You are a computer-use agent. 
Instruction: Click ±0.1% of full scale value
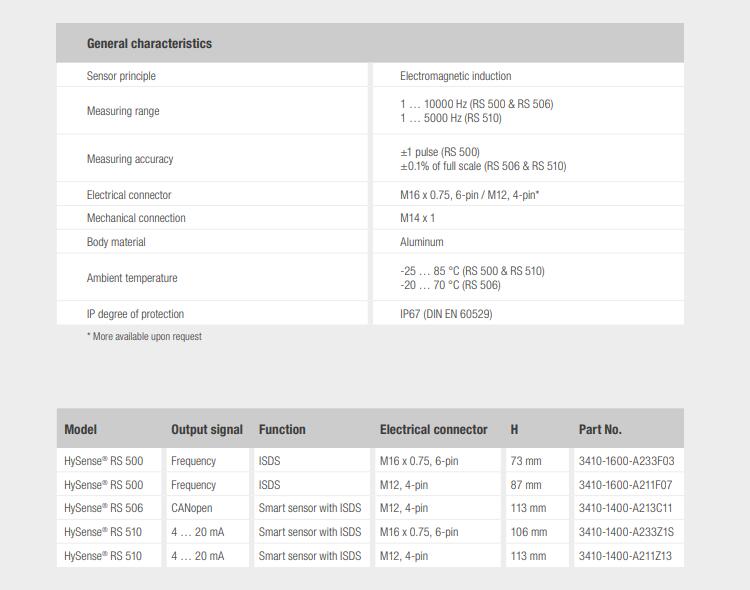(x=483, y=166)
